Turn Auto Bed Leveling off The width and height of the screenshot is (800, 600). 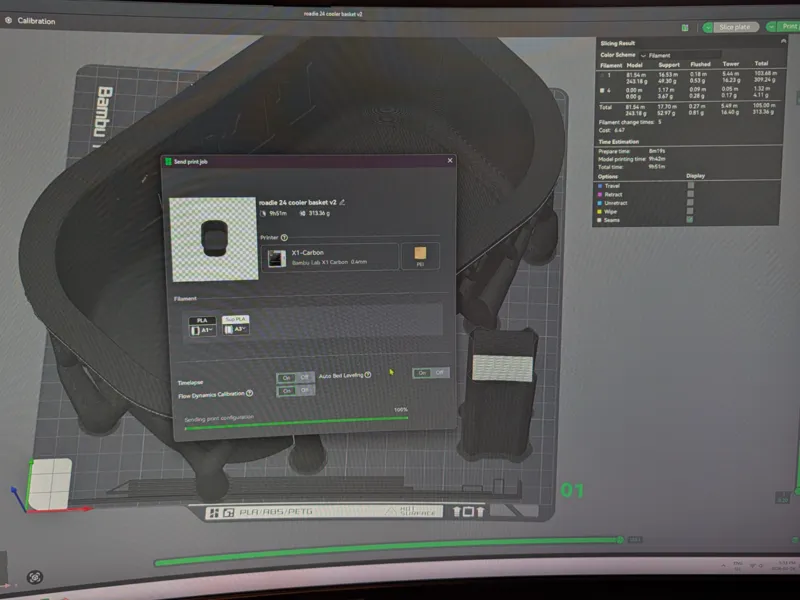click(x=440, y=373)
